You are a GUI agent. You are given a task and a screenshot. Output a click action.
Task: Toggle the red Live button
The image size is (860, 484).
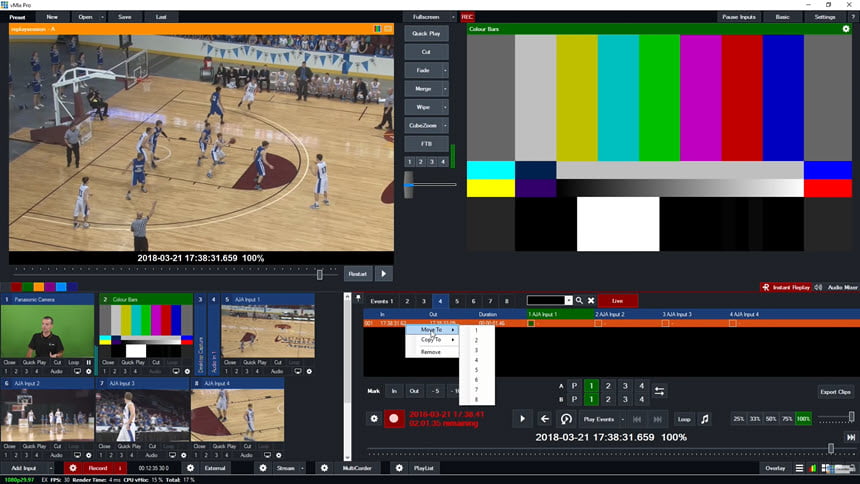618,301
